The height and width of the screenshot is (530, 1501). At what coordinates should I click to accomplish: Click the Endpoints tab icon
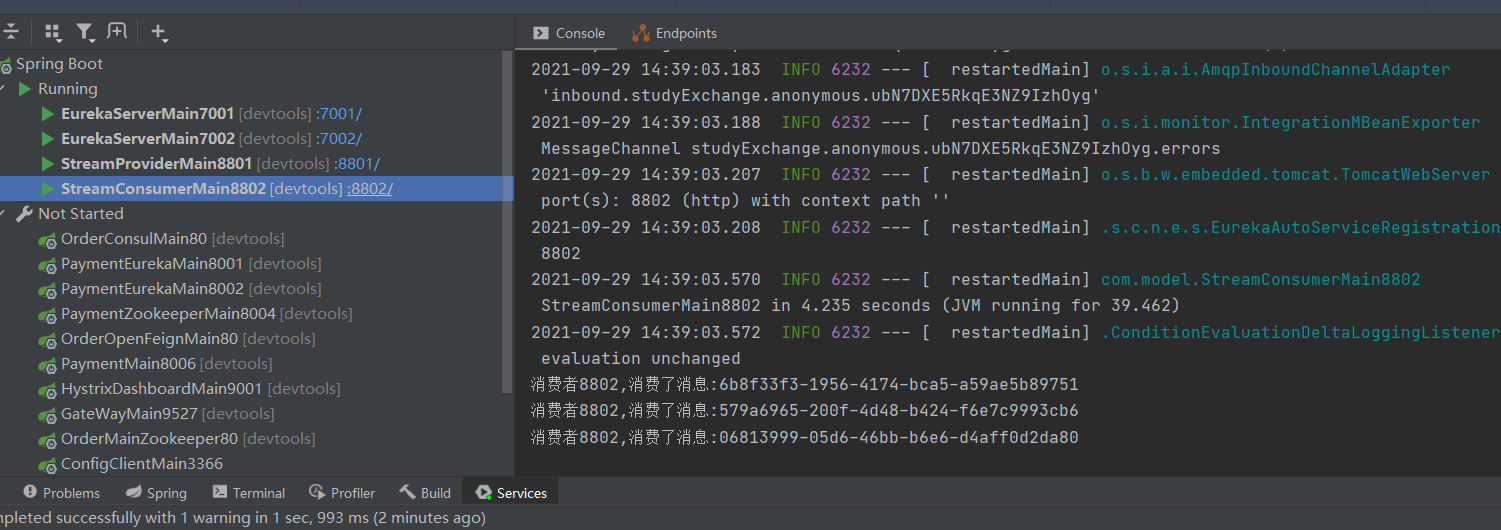(x=640, y=33)
